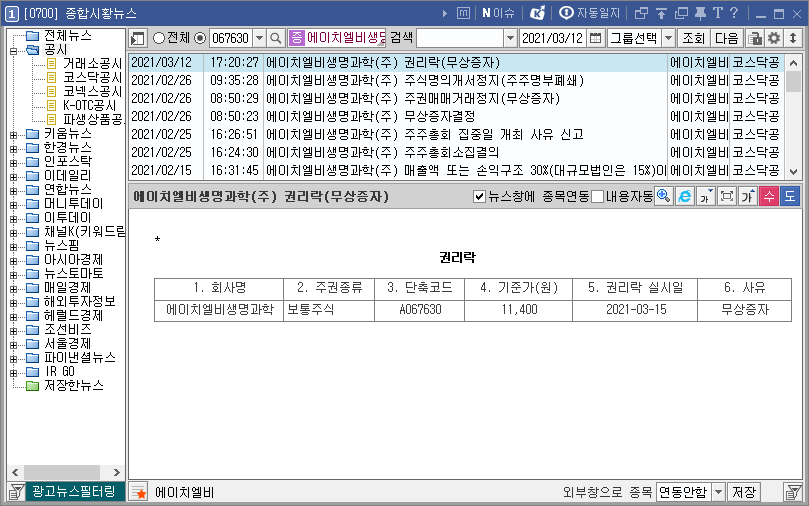The height and width of the screenshot is (506, 809).
Task: Click the 조회 query button
Action: point(693,38)
